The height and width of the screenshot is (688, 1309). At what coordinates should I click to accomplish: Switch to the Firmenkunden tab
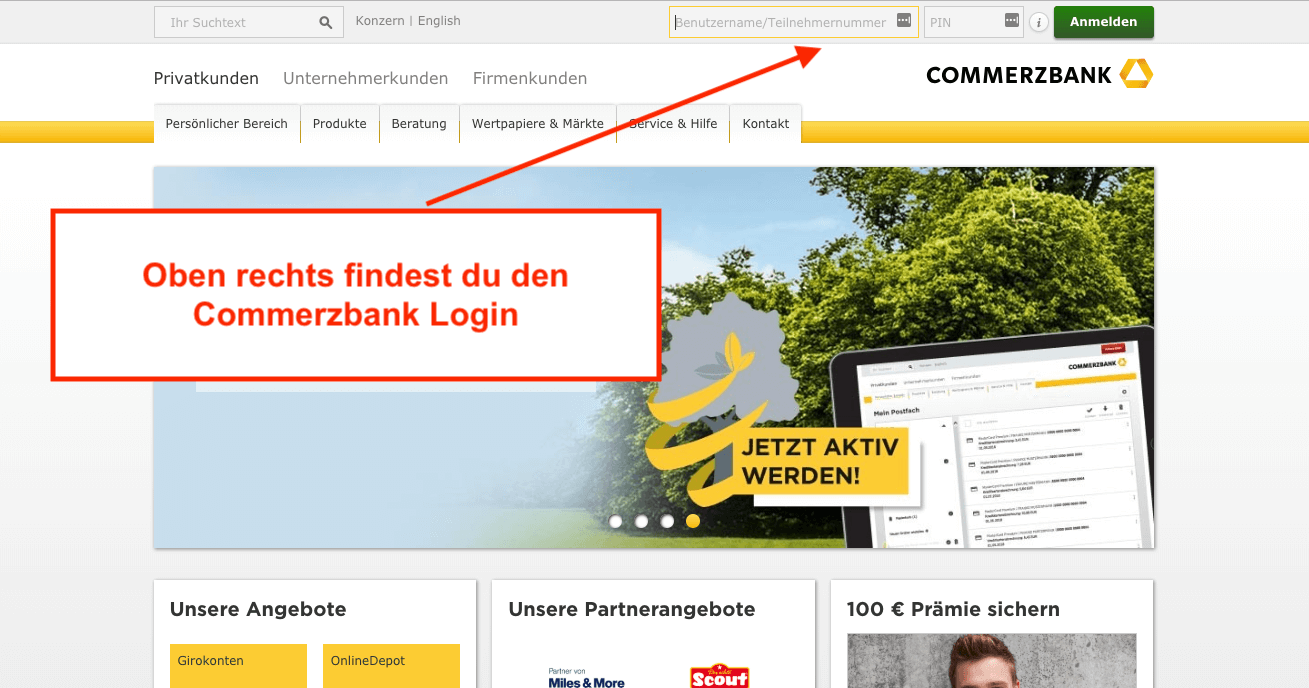[x=529, y=78]
